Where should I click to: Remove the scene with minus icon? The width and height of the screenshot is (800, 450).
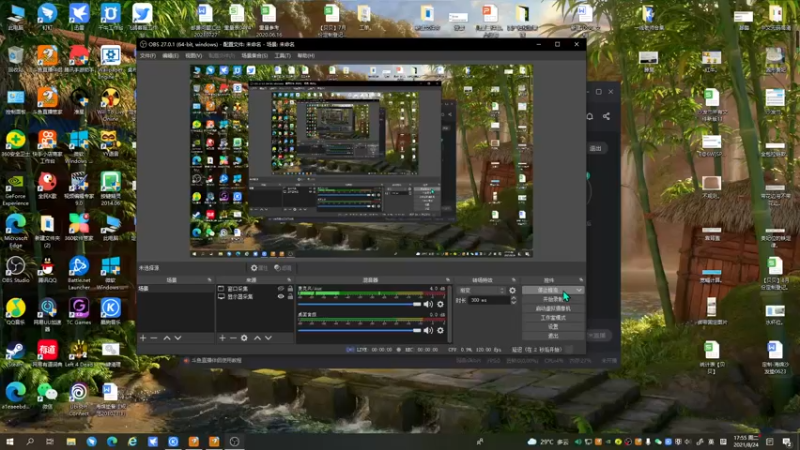tap(154, 338)
